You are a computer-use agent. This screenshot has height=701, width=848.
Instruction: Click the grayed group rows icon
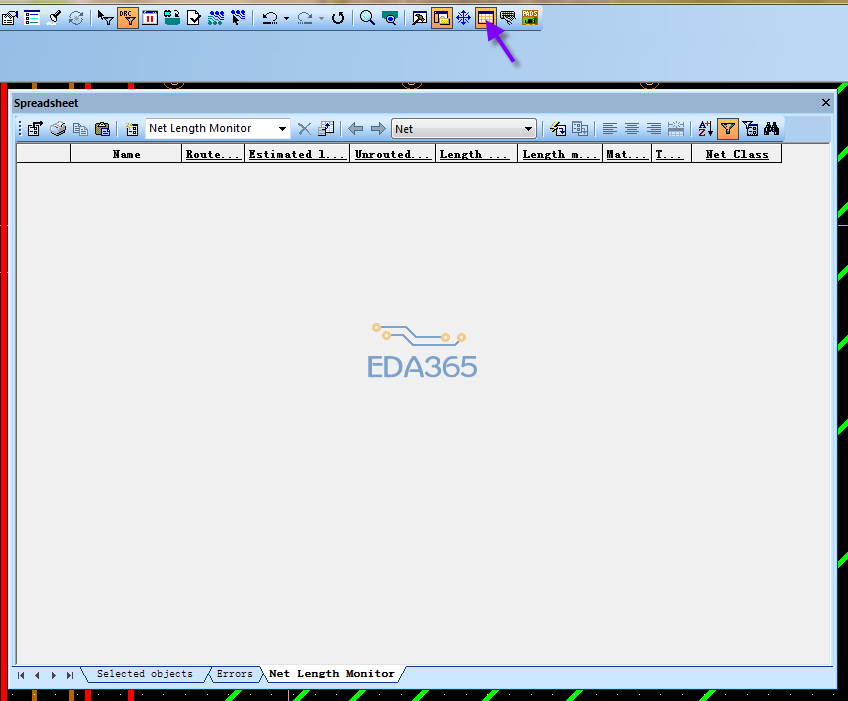[x=580, y=129]
